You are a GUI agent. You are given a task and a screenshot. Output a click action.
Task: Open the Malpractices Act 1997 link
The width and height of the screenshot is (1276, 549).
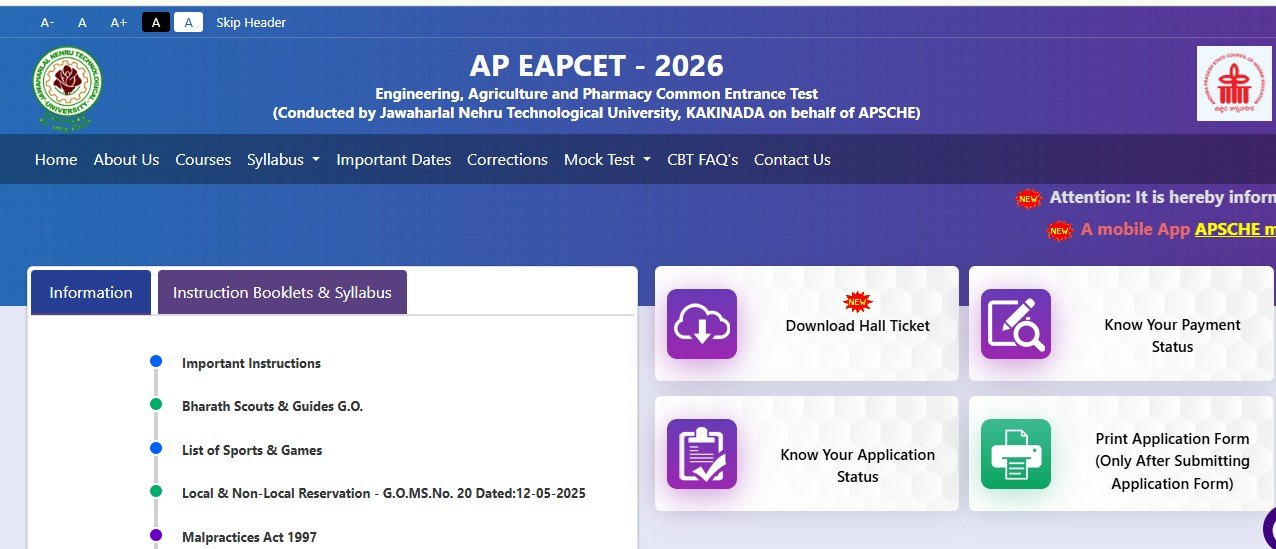tap(249, 537)
